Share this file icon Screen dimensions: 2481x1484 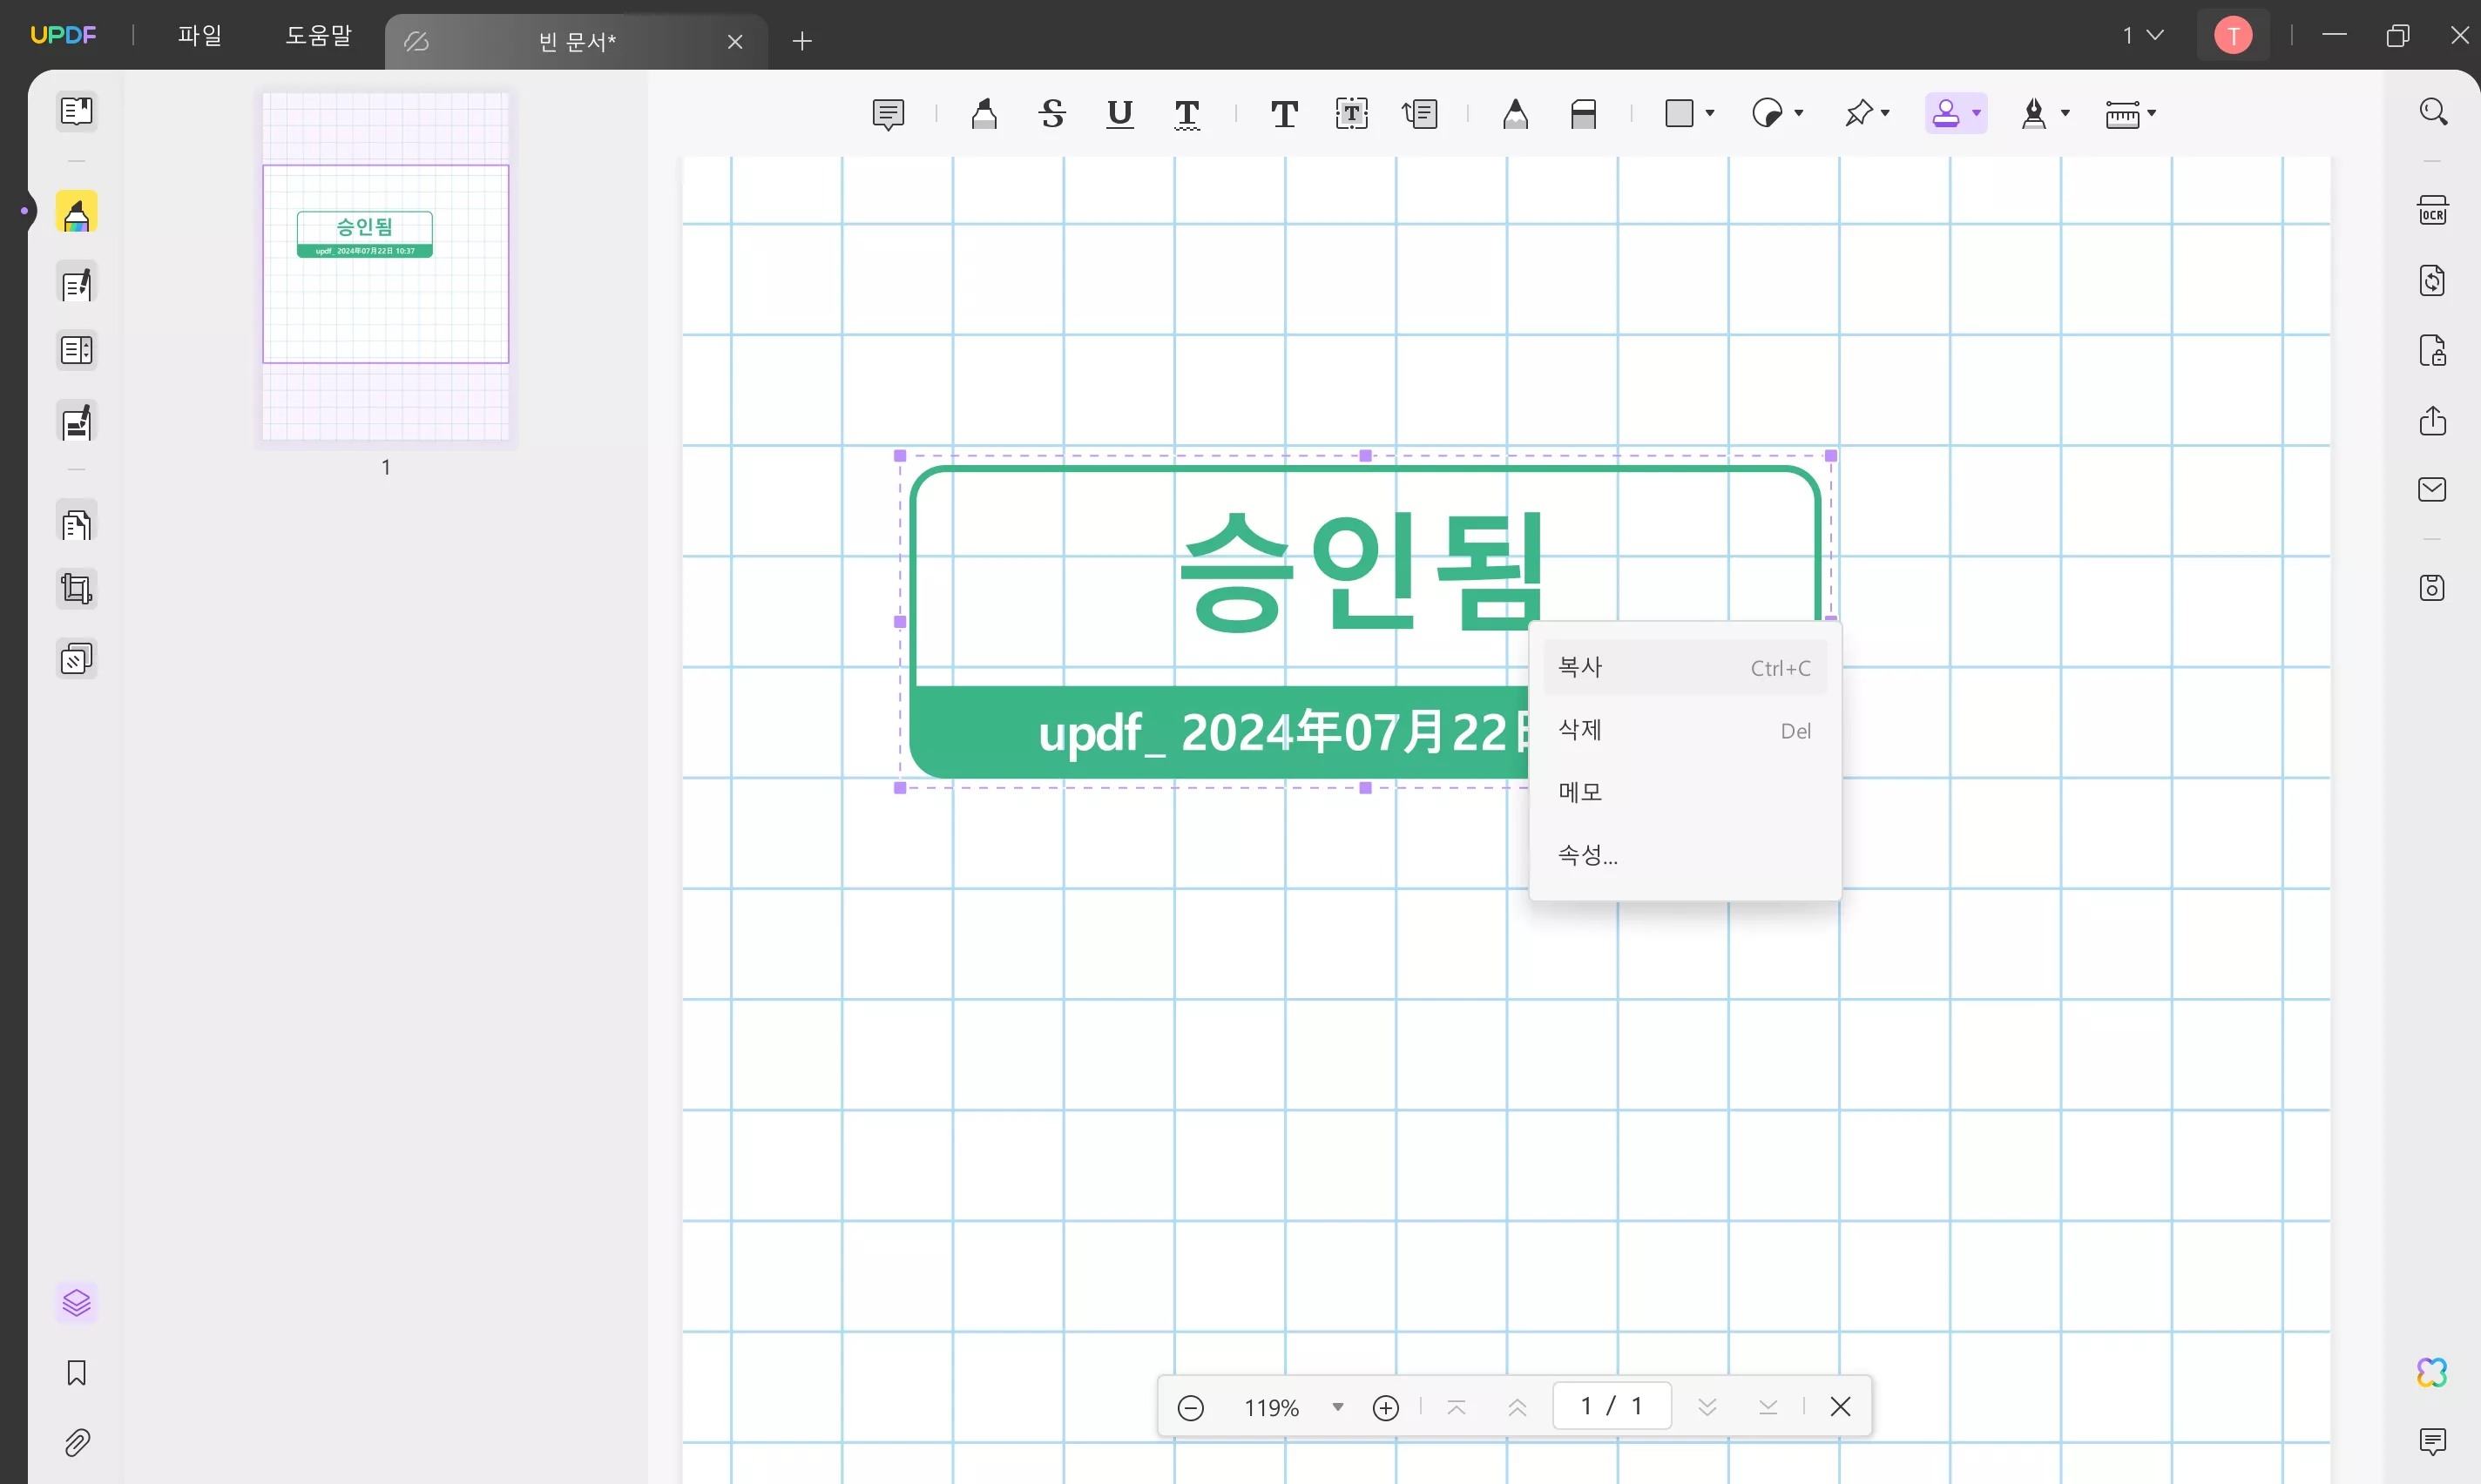click(x=2432, y=420)
